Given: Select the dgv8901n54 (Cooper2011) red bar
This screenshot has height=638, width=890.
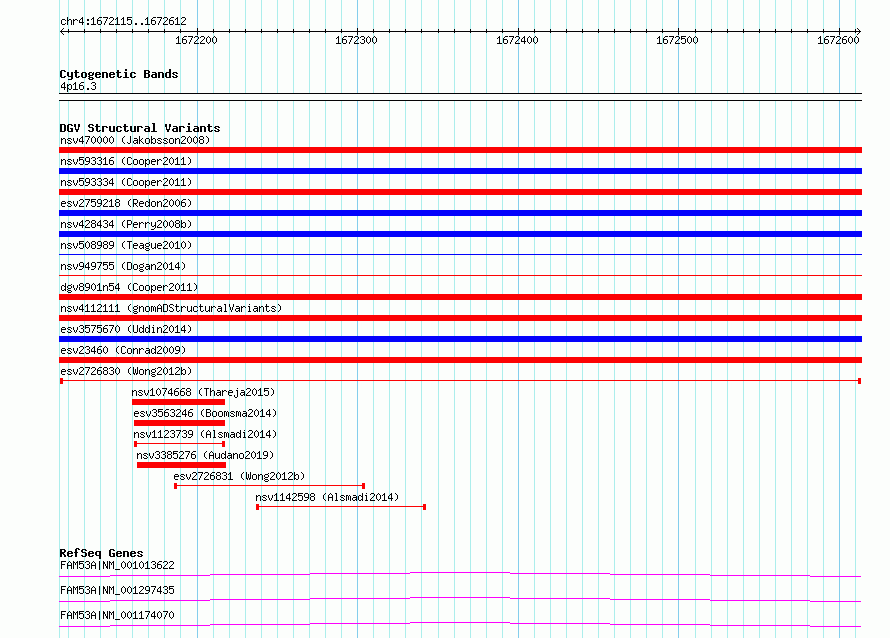Looking at the screenshot, I should 460,297.
